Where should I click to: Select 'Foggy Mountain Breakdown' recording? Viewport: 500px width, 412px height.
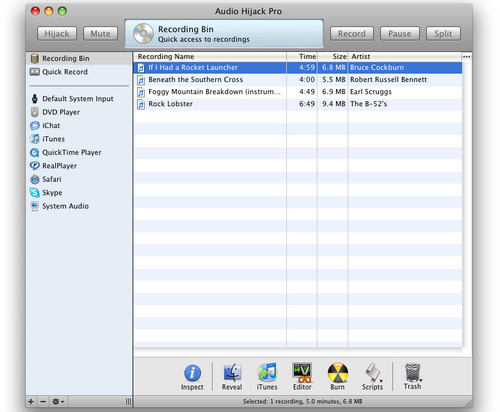[298, 92]
